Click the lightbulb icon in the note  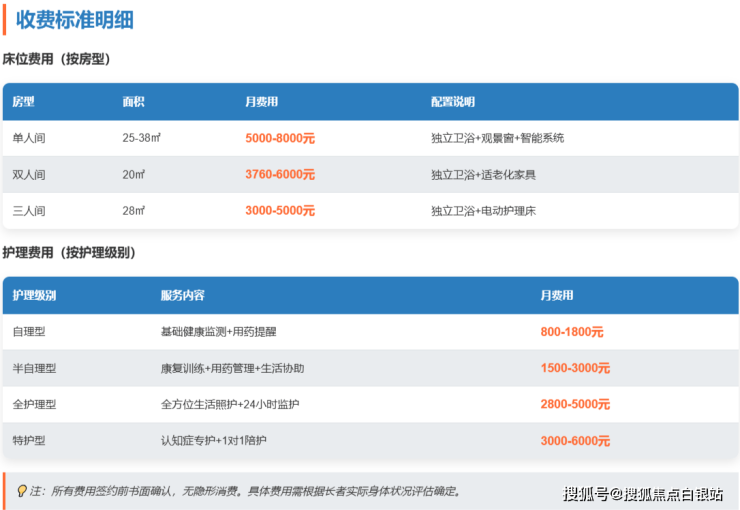pyautogui.click(x=22, y=491)
